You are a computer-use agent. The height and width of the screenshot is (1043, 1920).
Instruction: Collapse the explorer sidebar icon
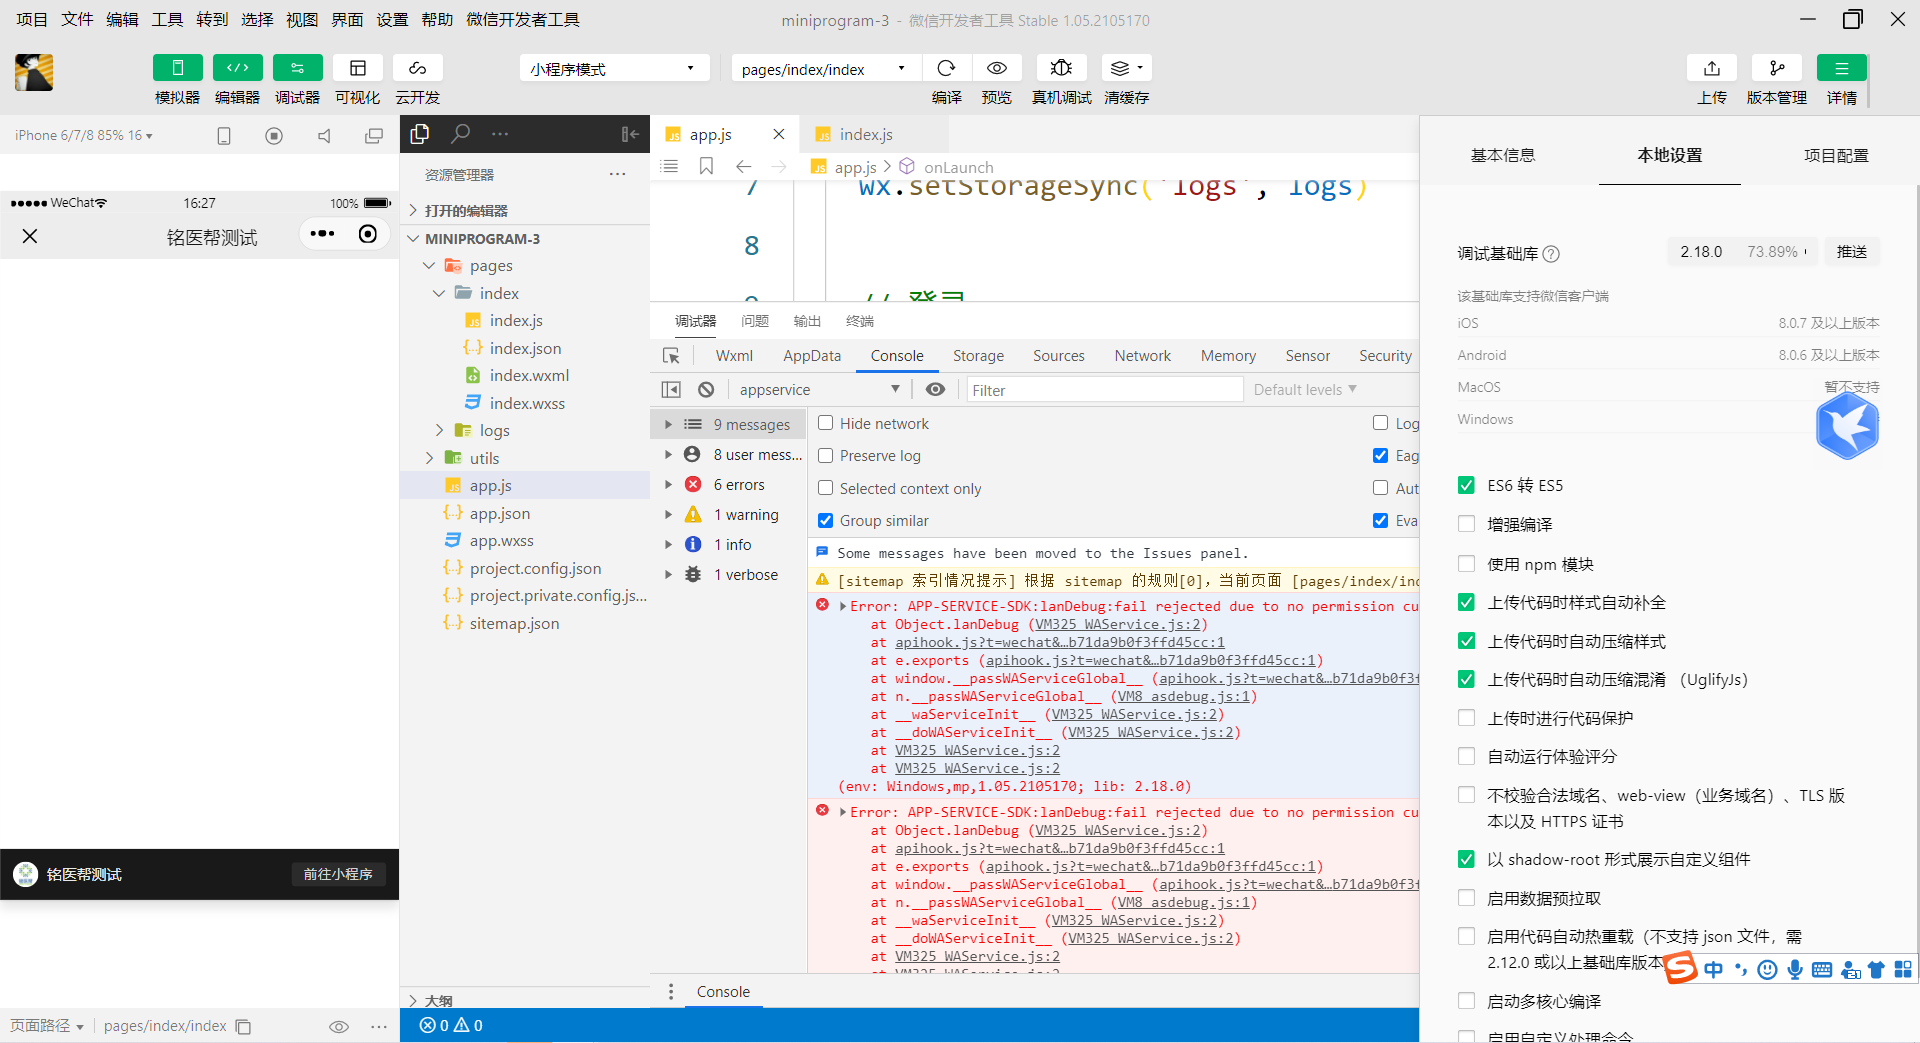[x=630, y=134]
